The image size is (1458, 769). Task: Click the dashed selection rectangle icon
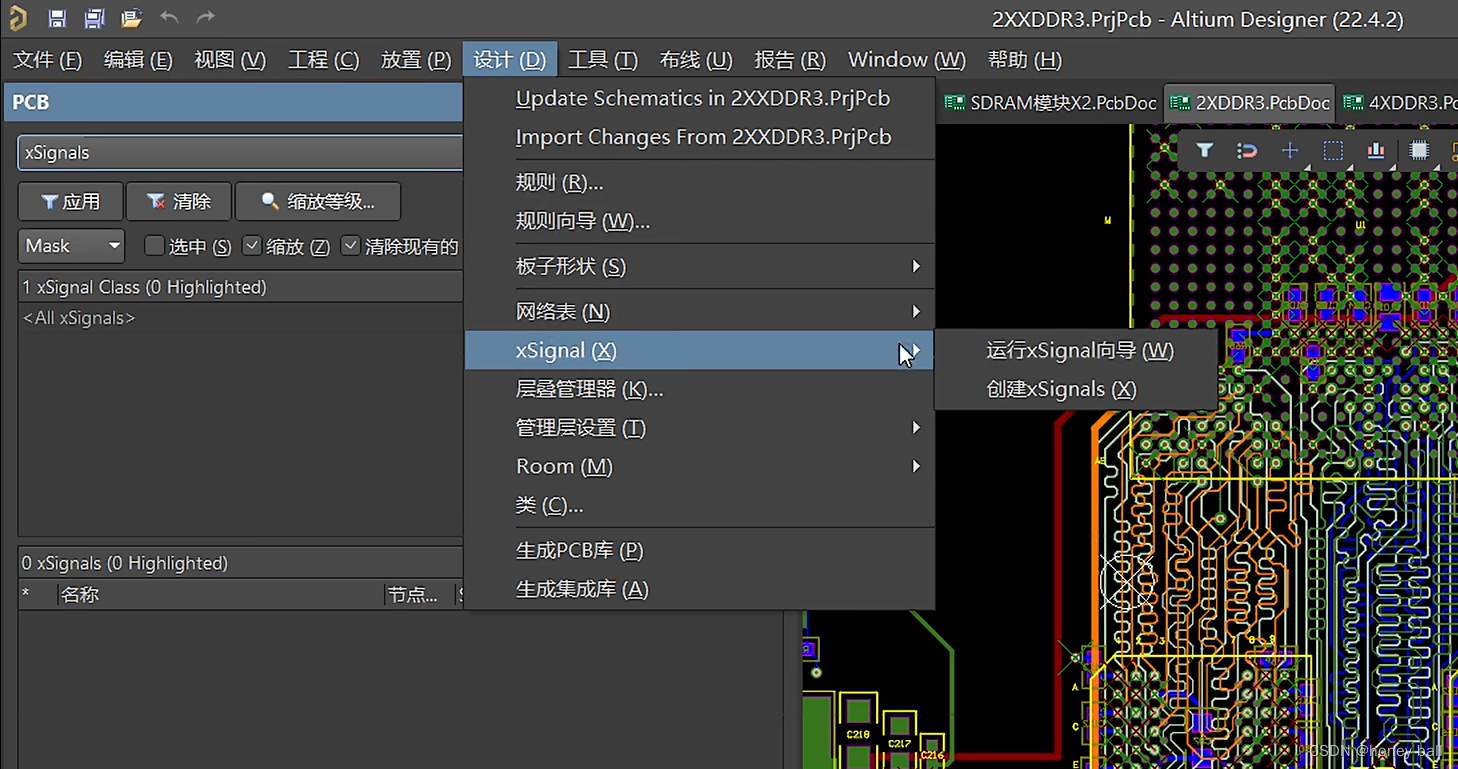(1333, 151)
